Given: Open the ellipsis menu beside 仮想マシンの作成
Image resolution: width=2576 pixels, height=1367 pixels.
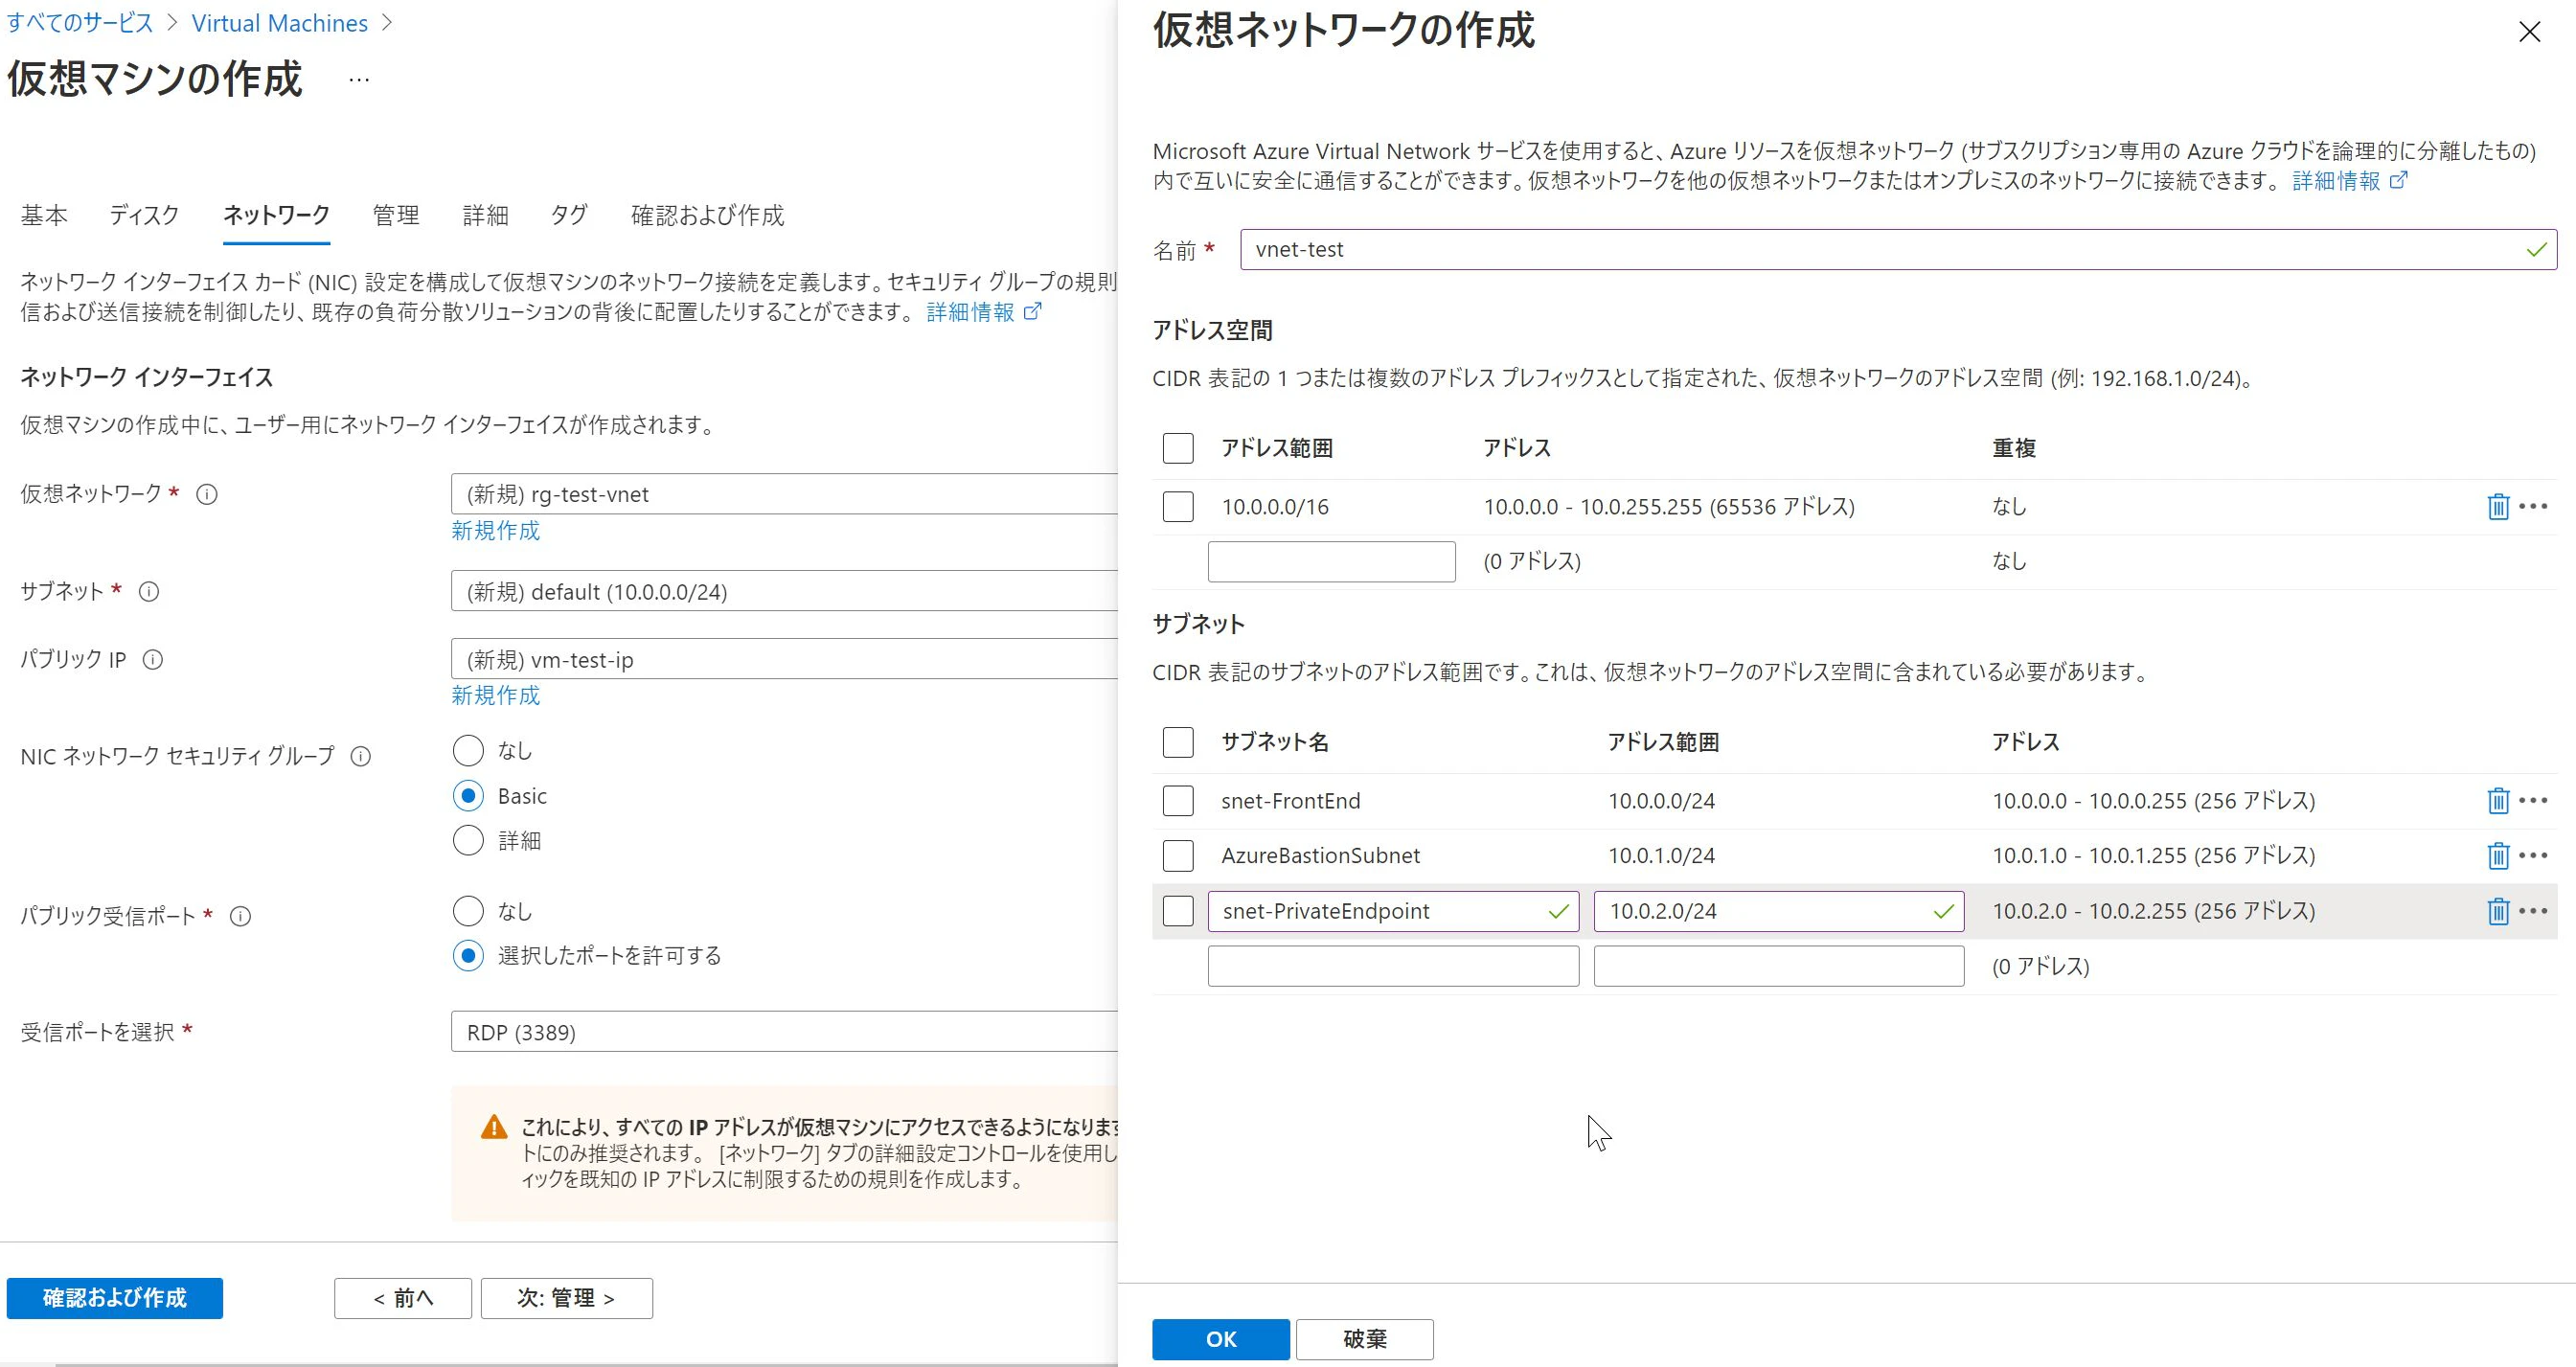Looking at the screenshot, I should (x=359, y=80).
